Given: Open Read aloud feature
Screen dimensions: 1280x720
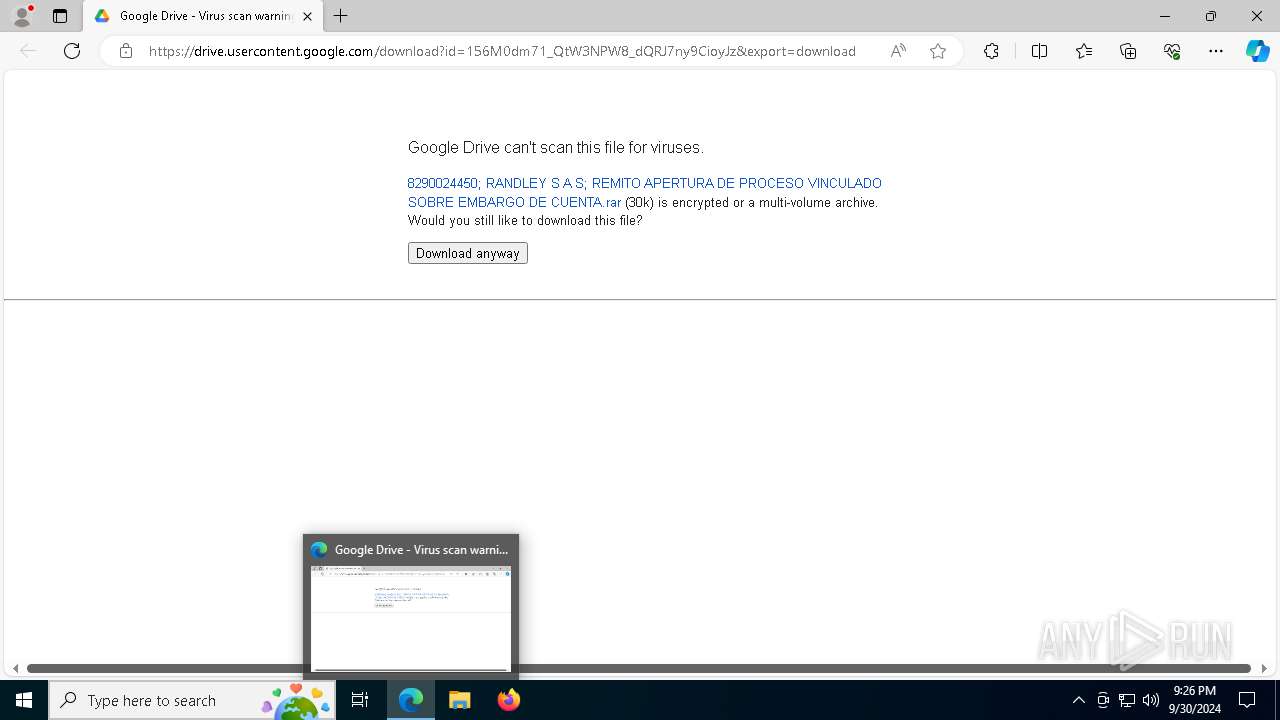Looking at the screenshot, I should point(898,51).
